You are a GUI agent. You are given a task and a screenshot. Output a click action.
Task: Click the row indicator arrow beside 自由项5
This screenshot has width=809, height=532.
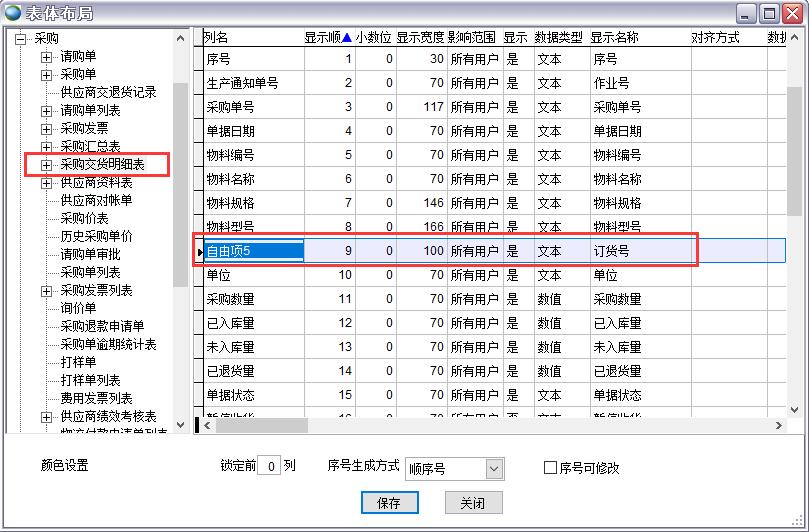pos(200,252)
